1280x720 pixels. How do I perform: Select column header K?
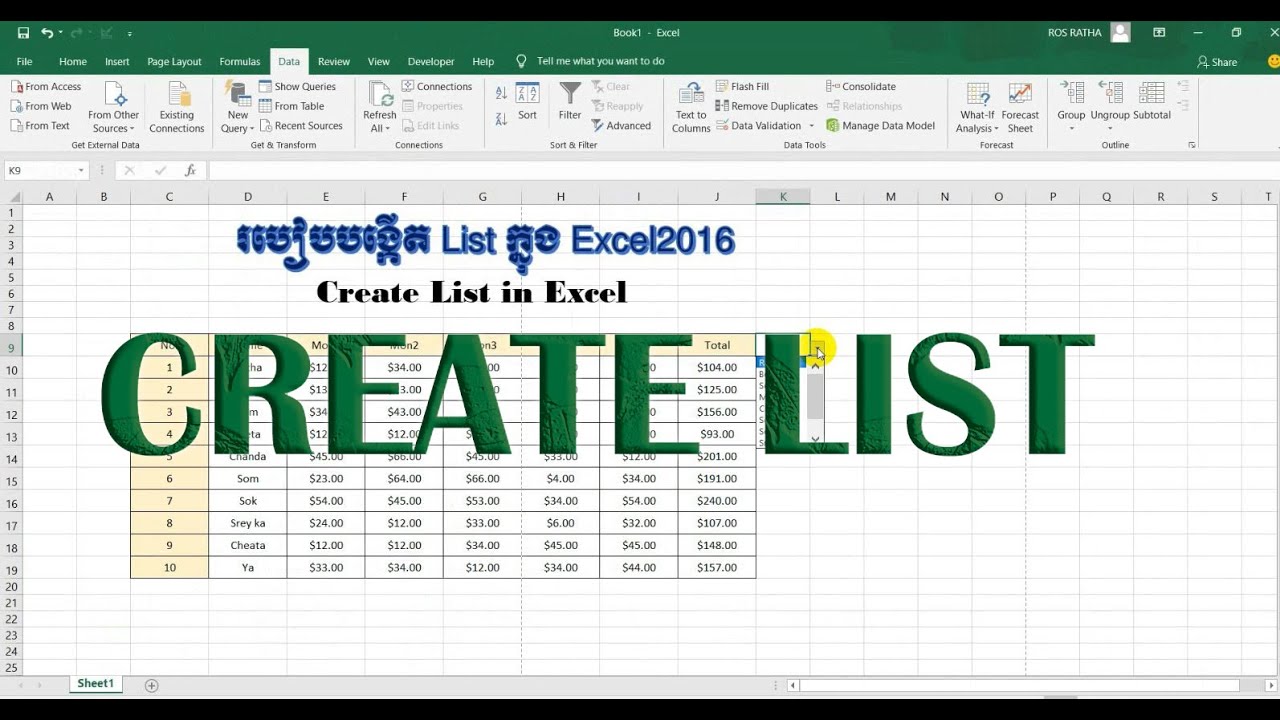click(x=783, y=197)
